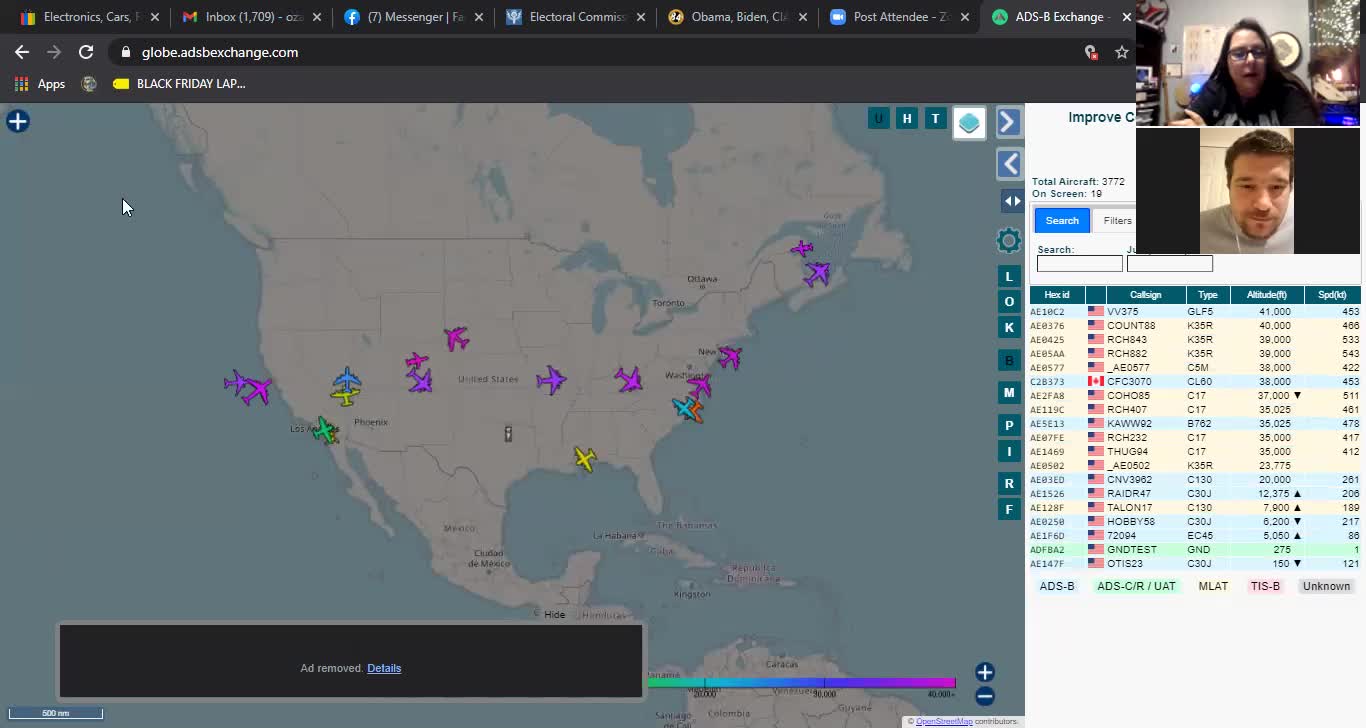Select aircraft row COUNT88
Image resolution: width=1366 pixels, height=728 pixels.
1195,325
